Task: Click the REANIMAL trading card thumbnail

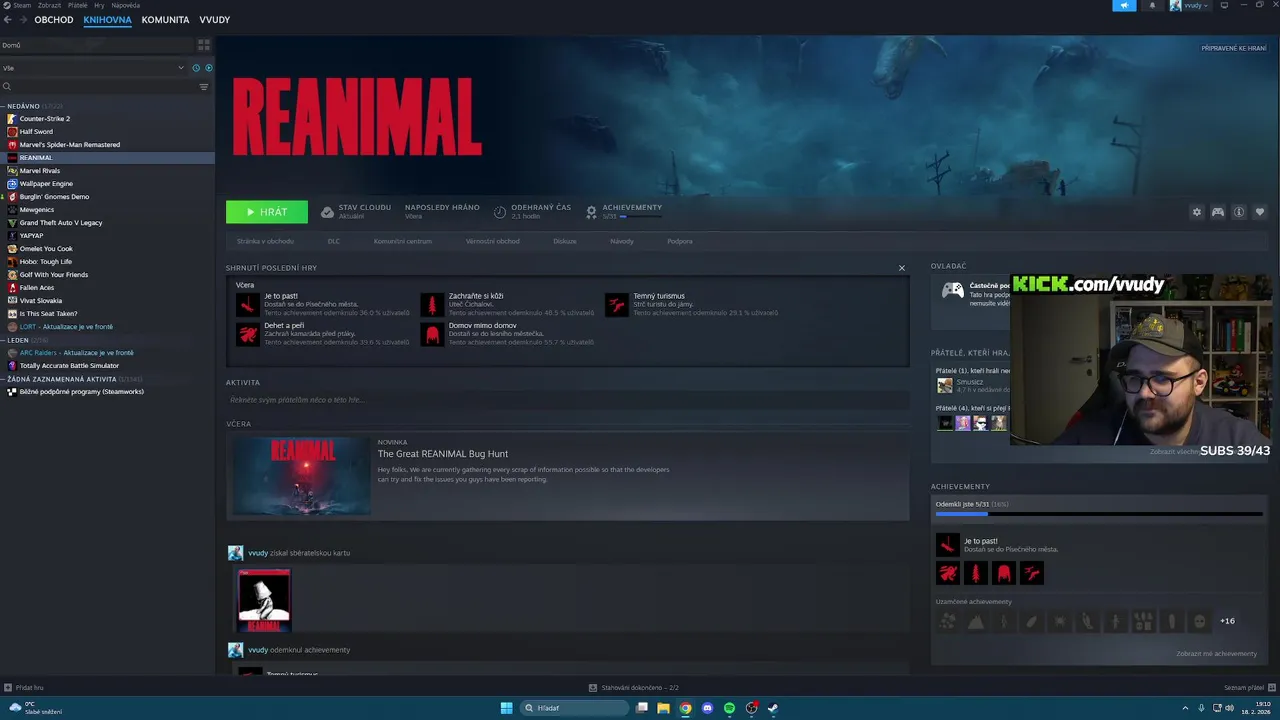Action: [x=264, y=600]
